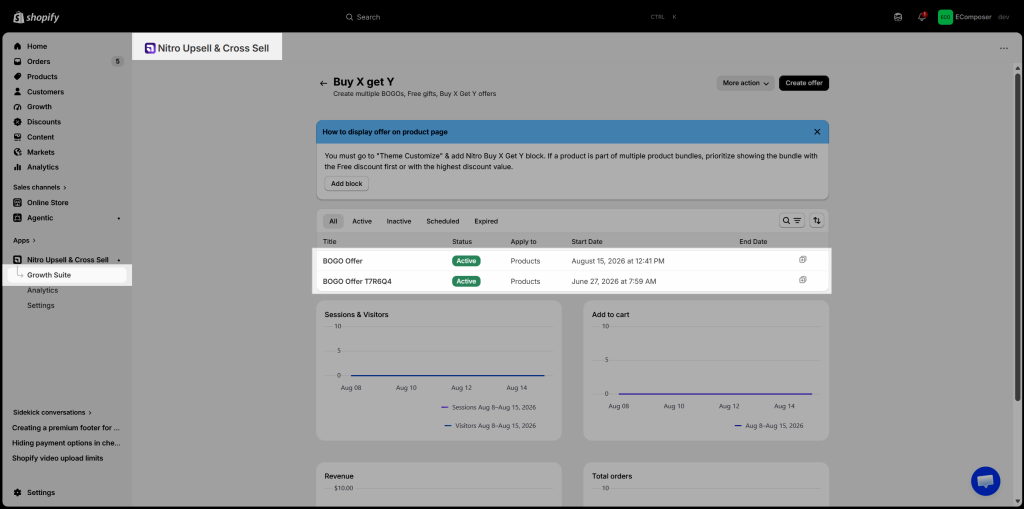Switch to the Inactive offers tab

click(x=399, y=222)
